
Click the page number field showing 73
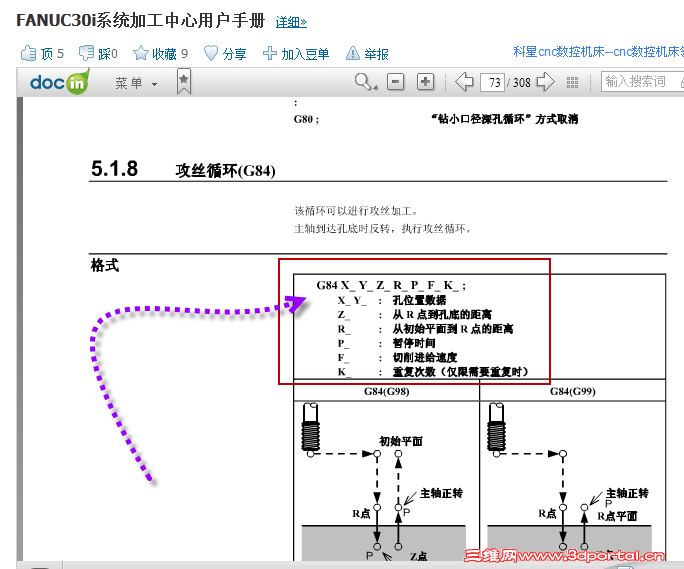[492, 82]
